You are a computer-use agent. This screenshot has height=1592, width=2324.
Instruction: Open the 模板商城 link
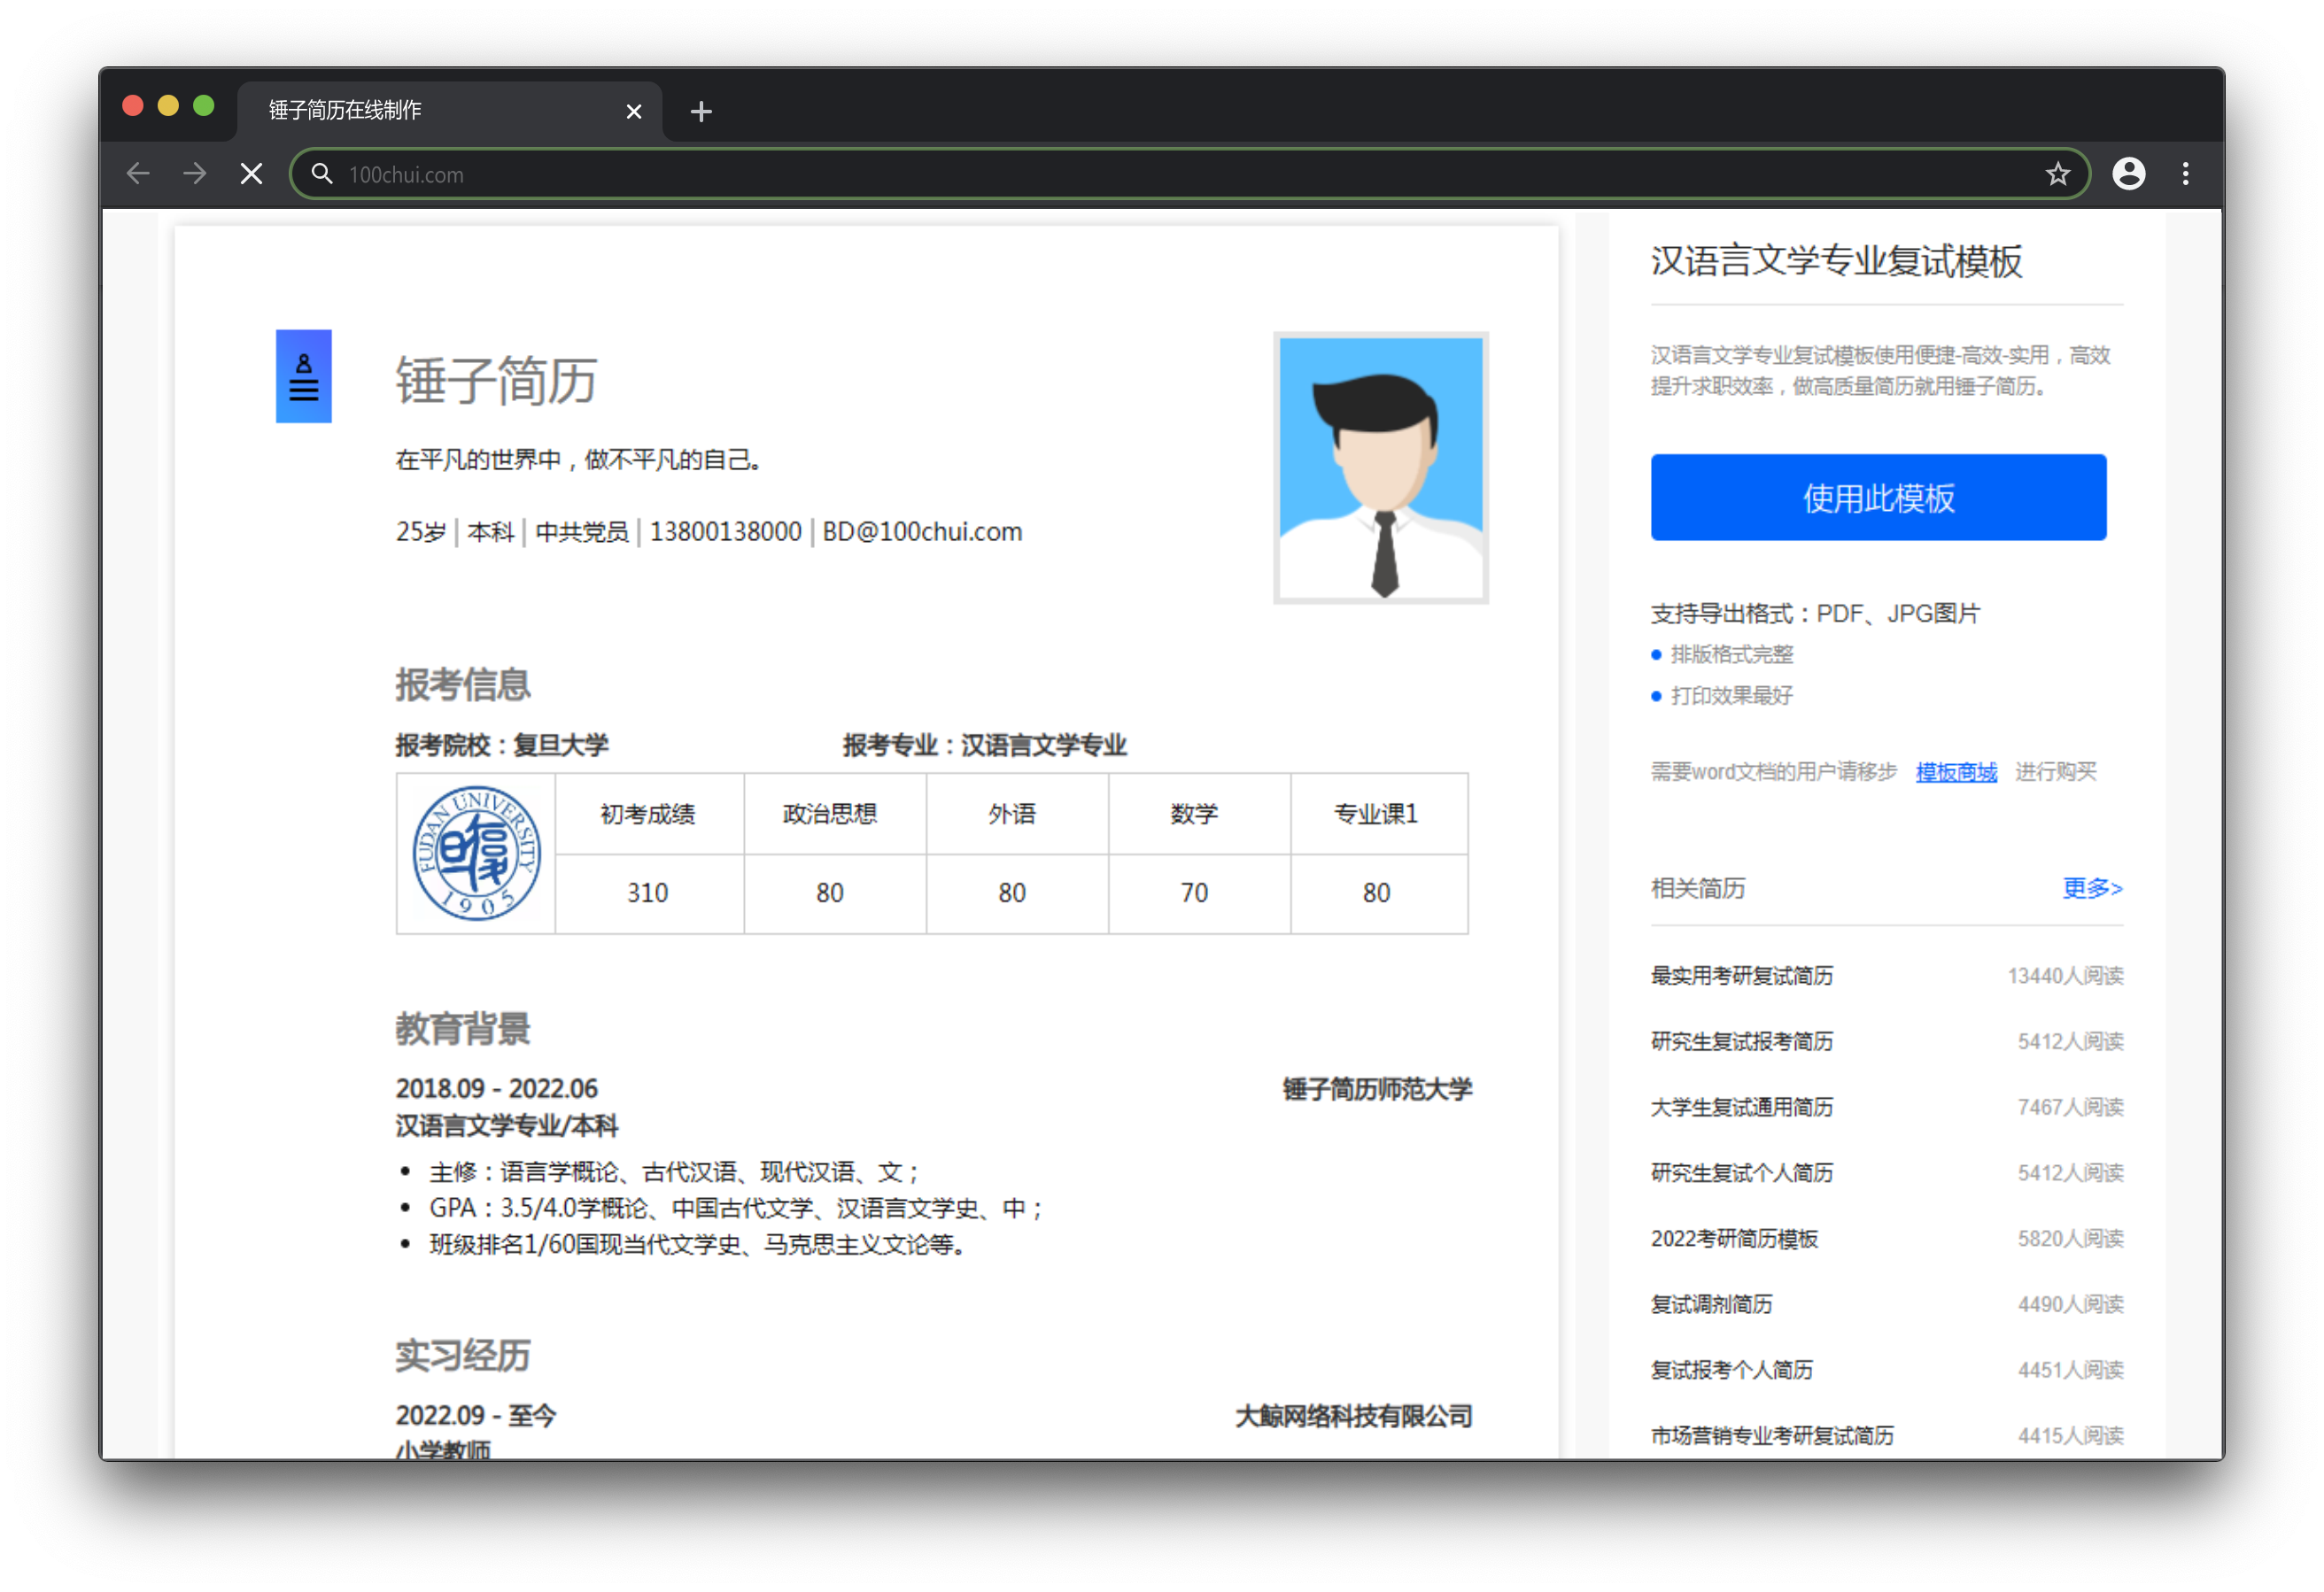click(1956, 772)
